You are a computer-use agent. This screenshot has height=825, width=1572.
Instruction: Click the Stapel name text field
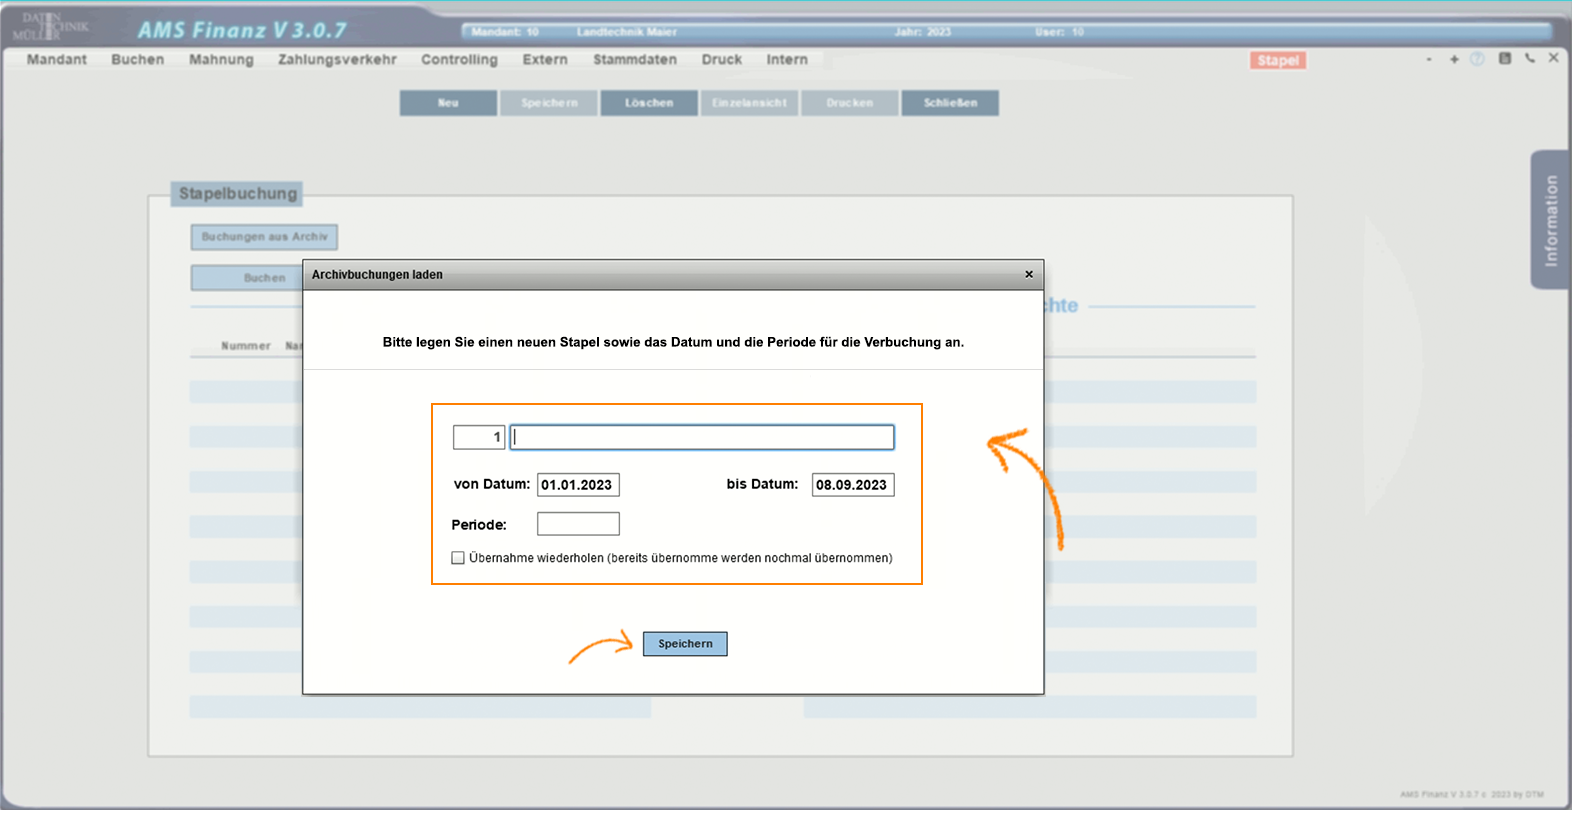click(x=702, y=437)
